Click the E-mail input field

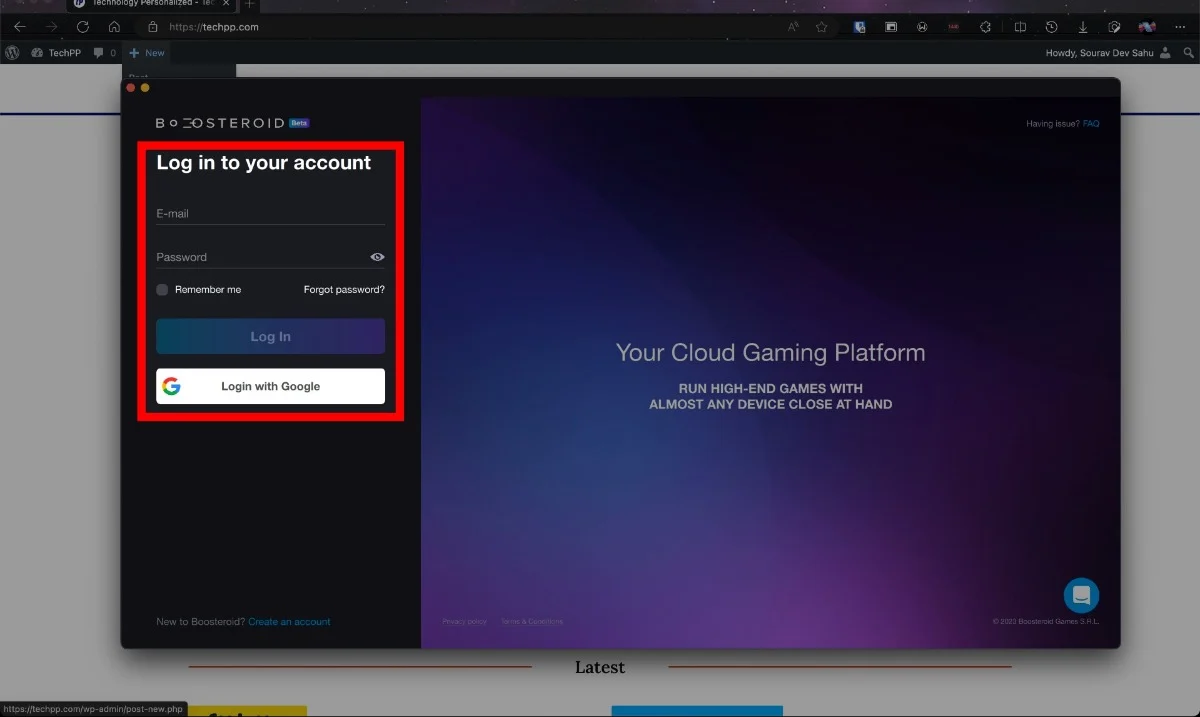tap(270, 214)
